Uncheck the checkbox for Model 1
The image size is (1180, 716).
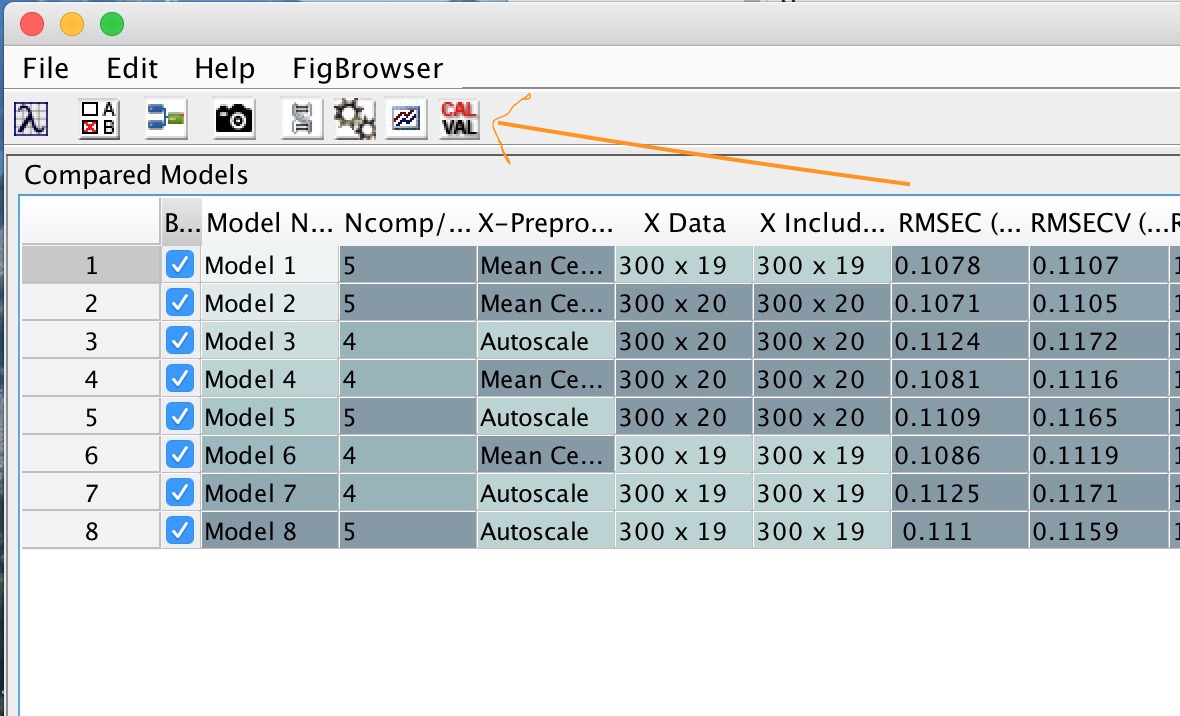180,265
